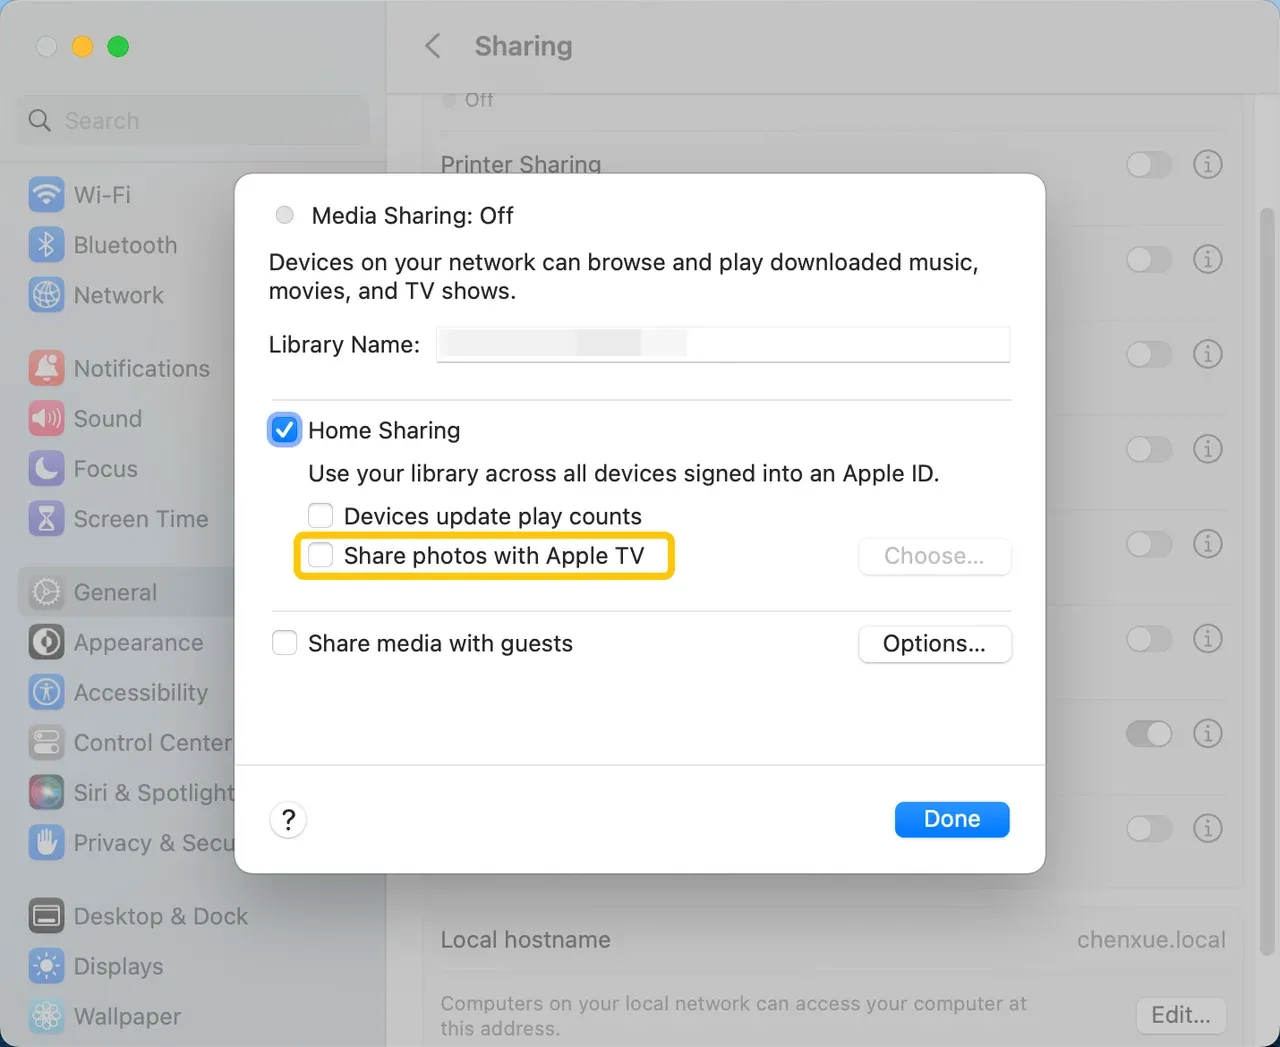This screenshot has height=1047, width=1280.
Task: Open the Options... button
Action: pos(934,644)
